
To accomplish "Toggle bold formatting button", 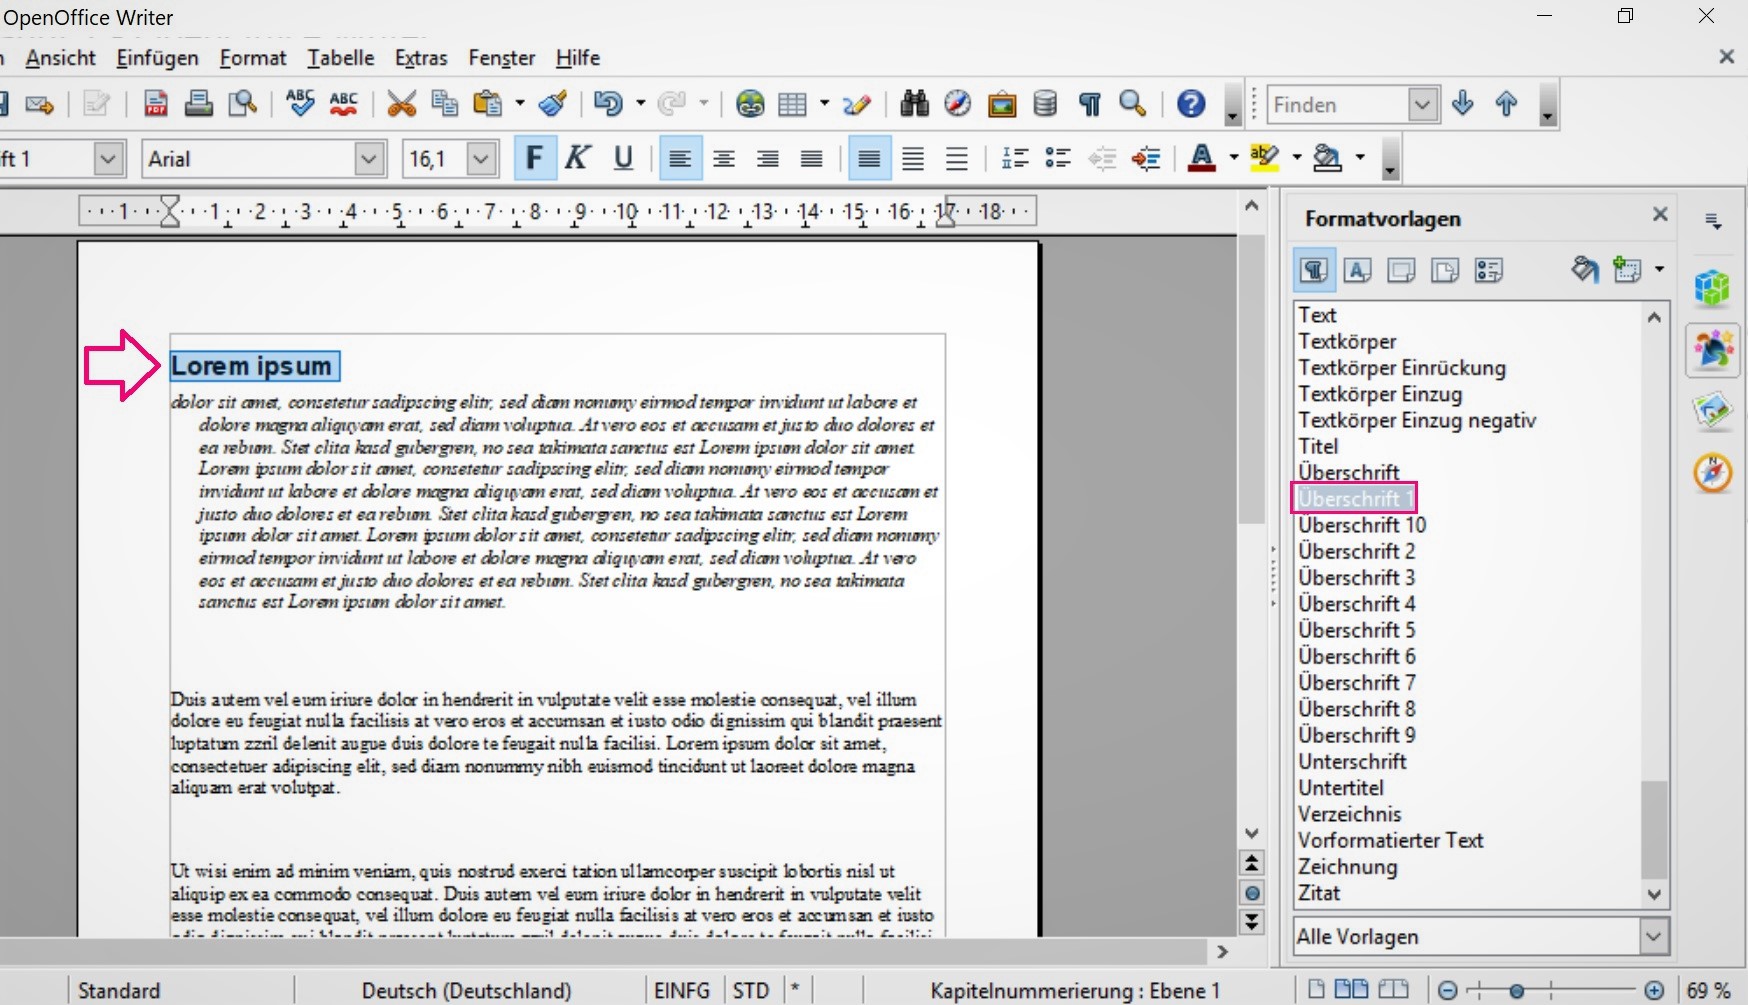I will (535, 159).
